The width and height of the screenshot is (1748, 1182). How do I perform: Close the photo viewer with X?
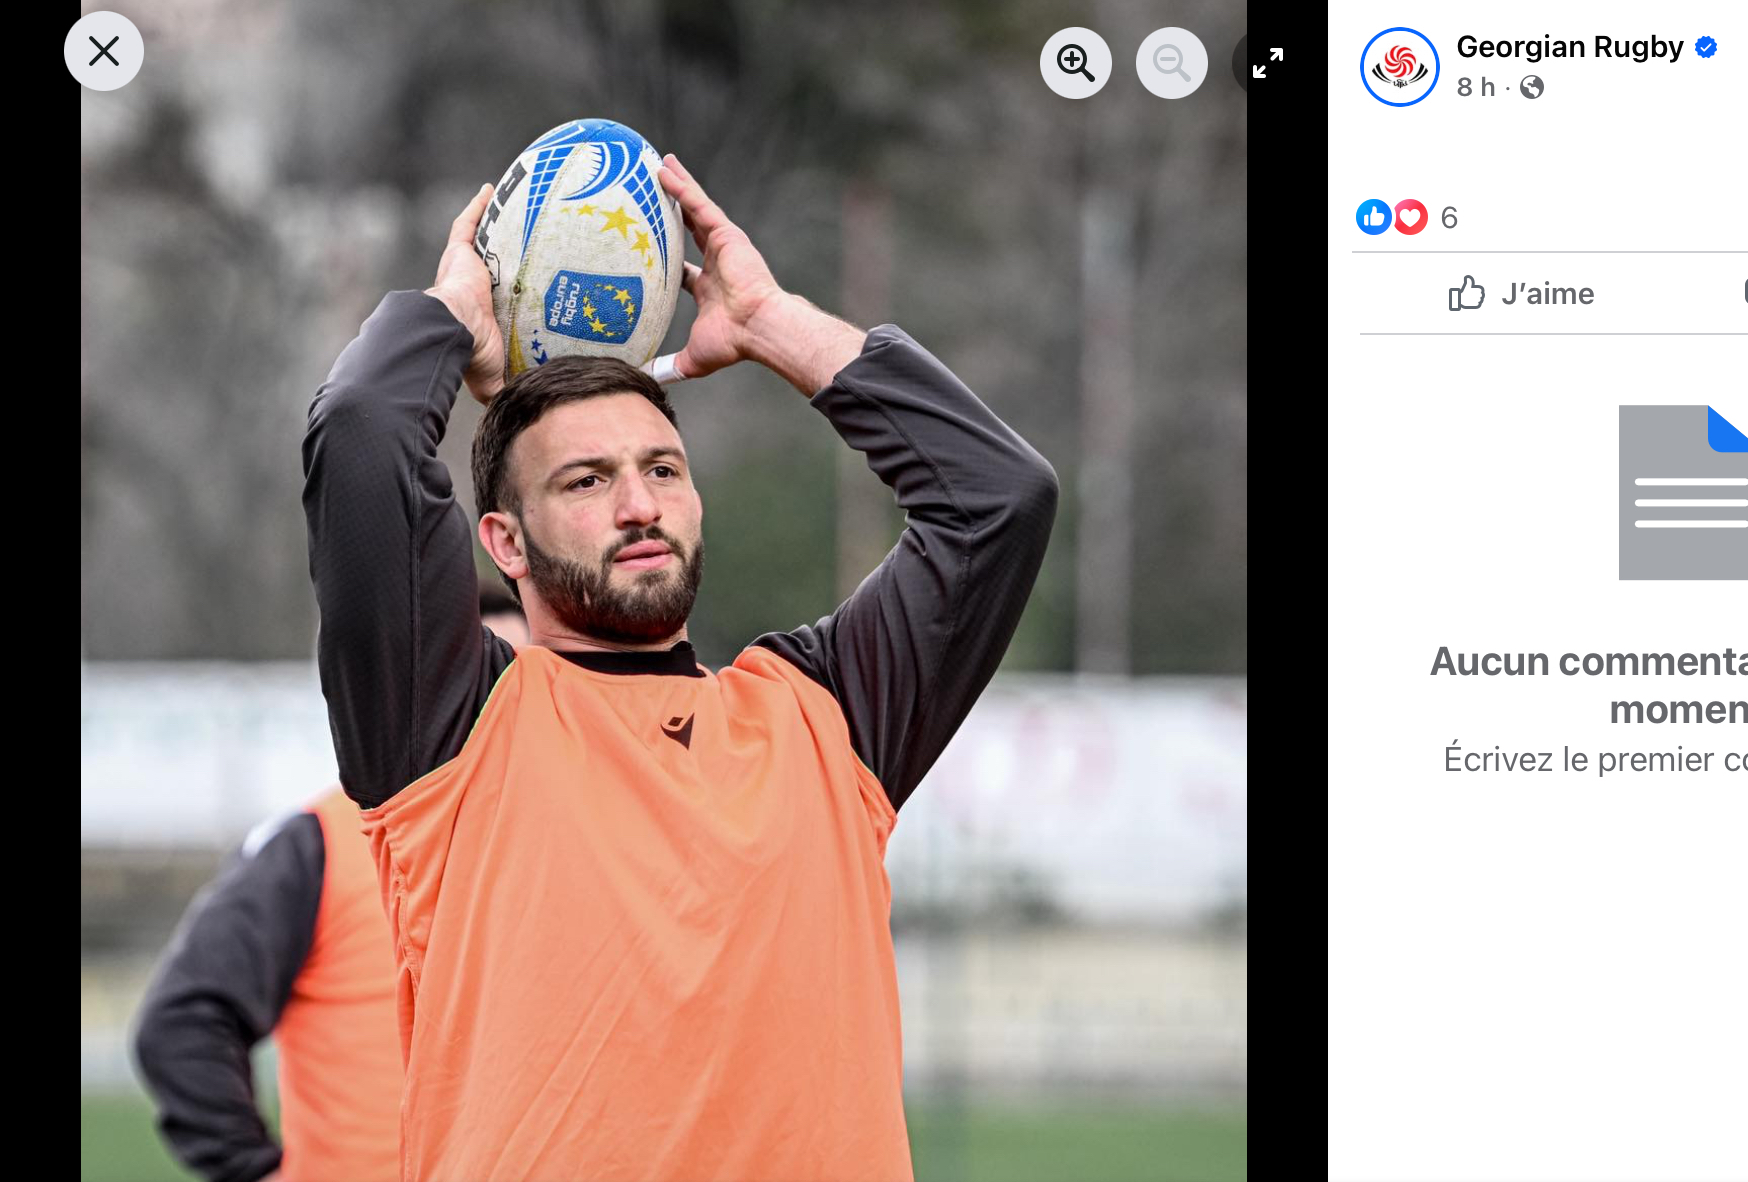(104, 51)
